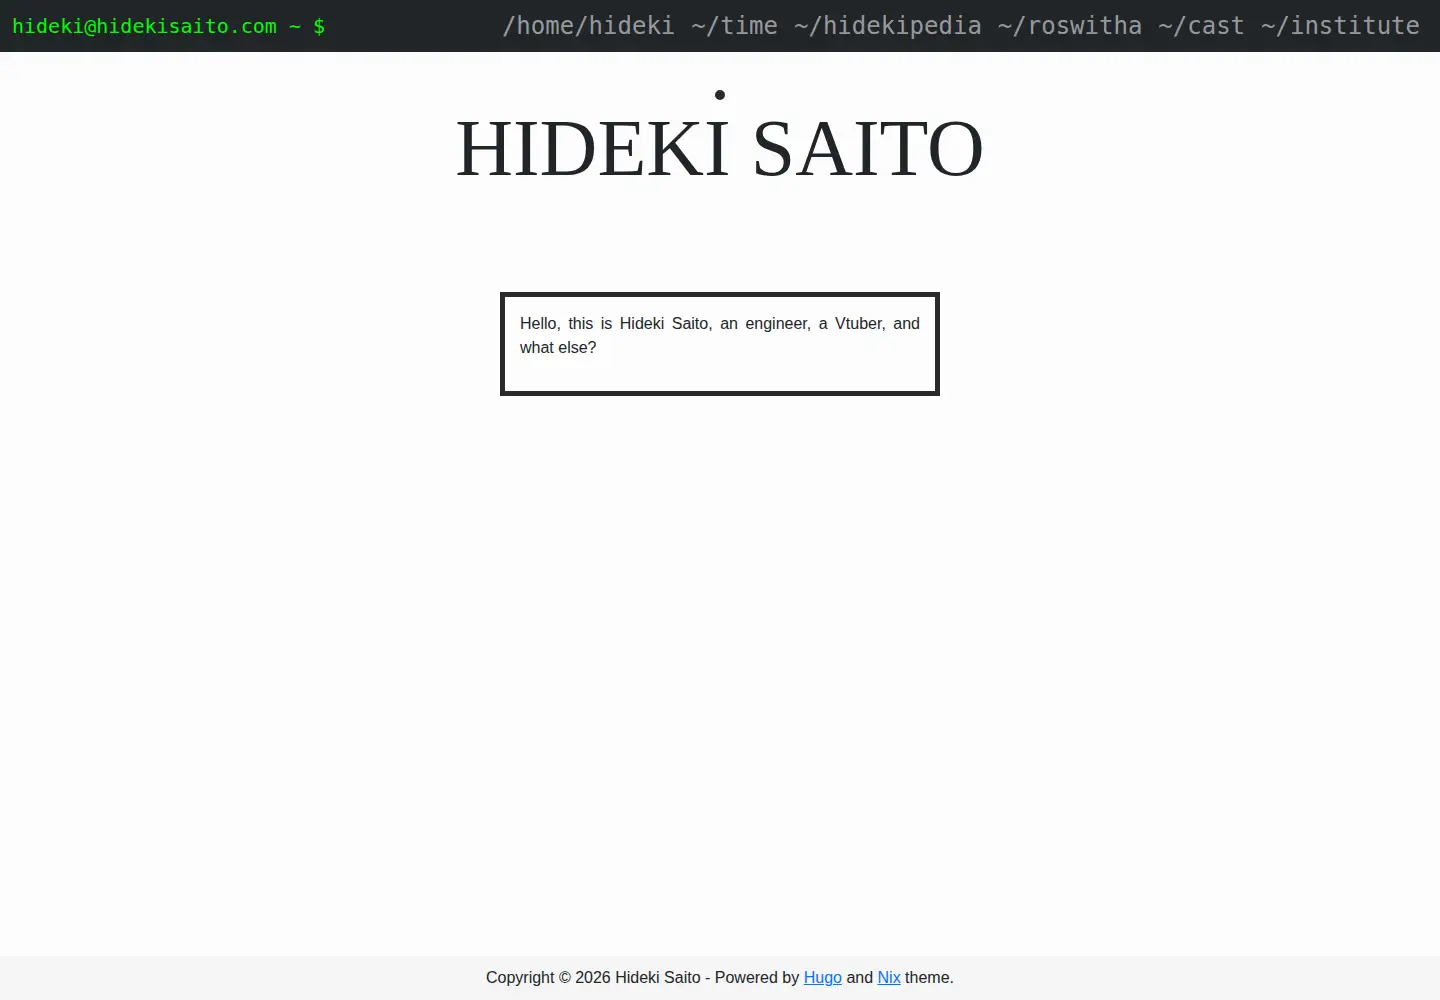This screenshot has height=1000, width=1440.
Task: Visit the ~/institute section
Action: click(1341, 26)
